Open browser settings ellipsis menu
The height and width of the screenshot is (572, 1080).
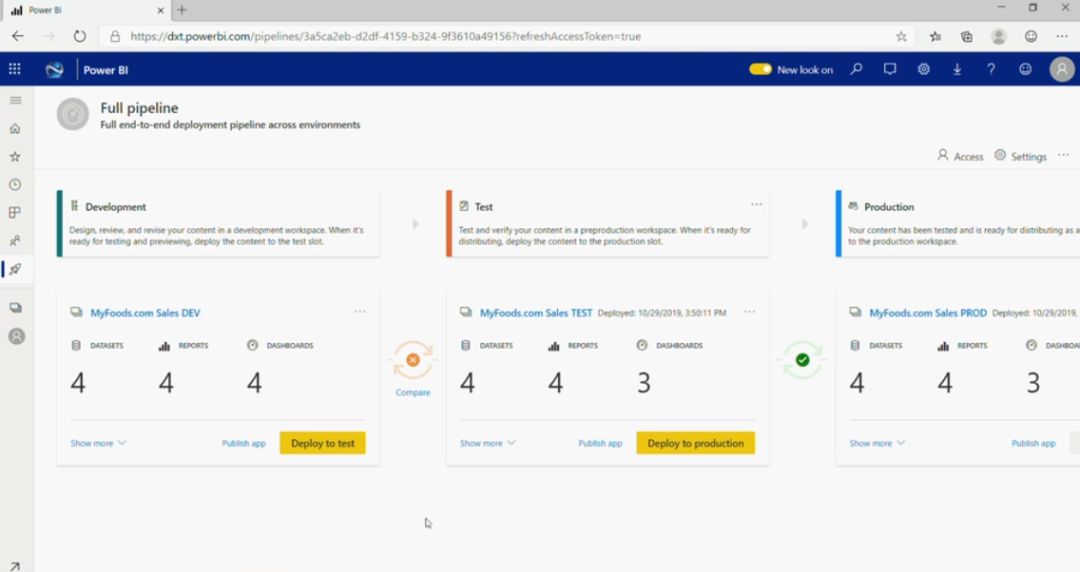(x=1062, y=37)
